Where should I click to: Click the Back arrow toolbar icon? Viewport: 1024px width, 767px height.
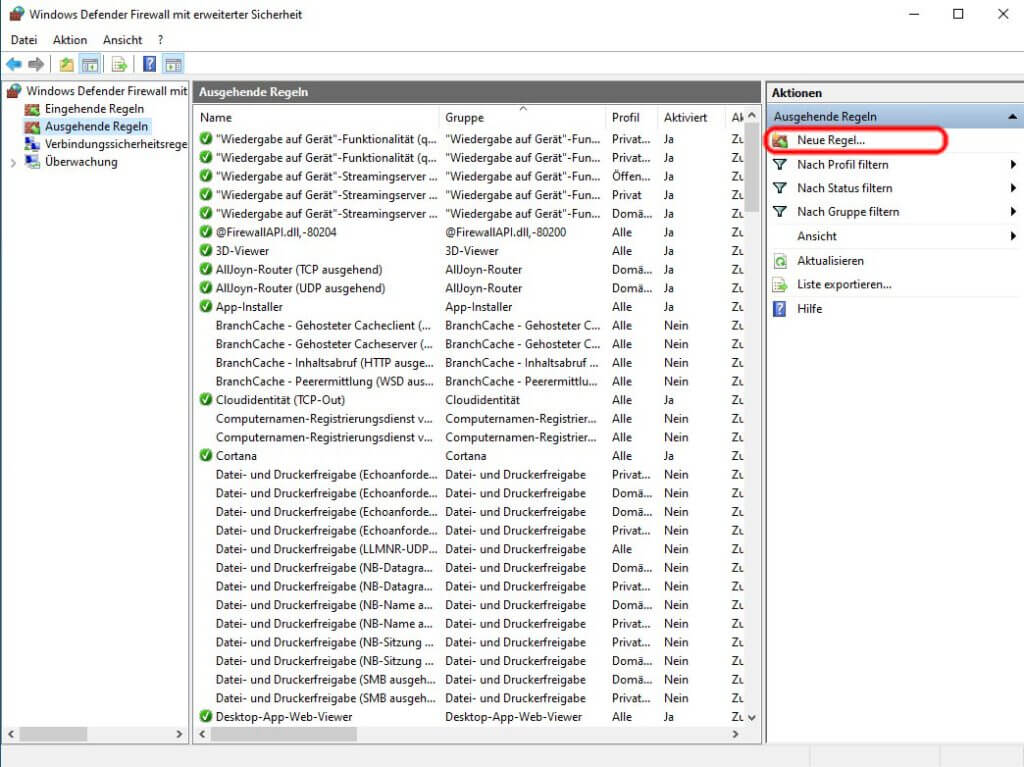14,64
